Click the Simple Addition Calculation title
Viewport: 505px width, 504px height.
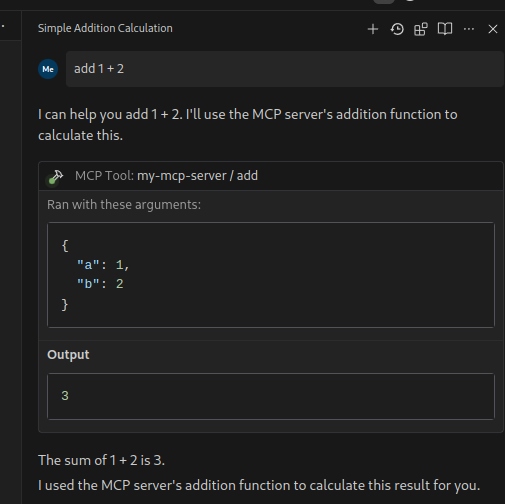click(x=105, y=28)
